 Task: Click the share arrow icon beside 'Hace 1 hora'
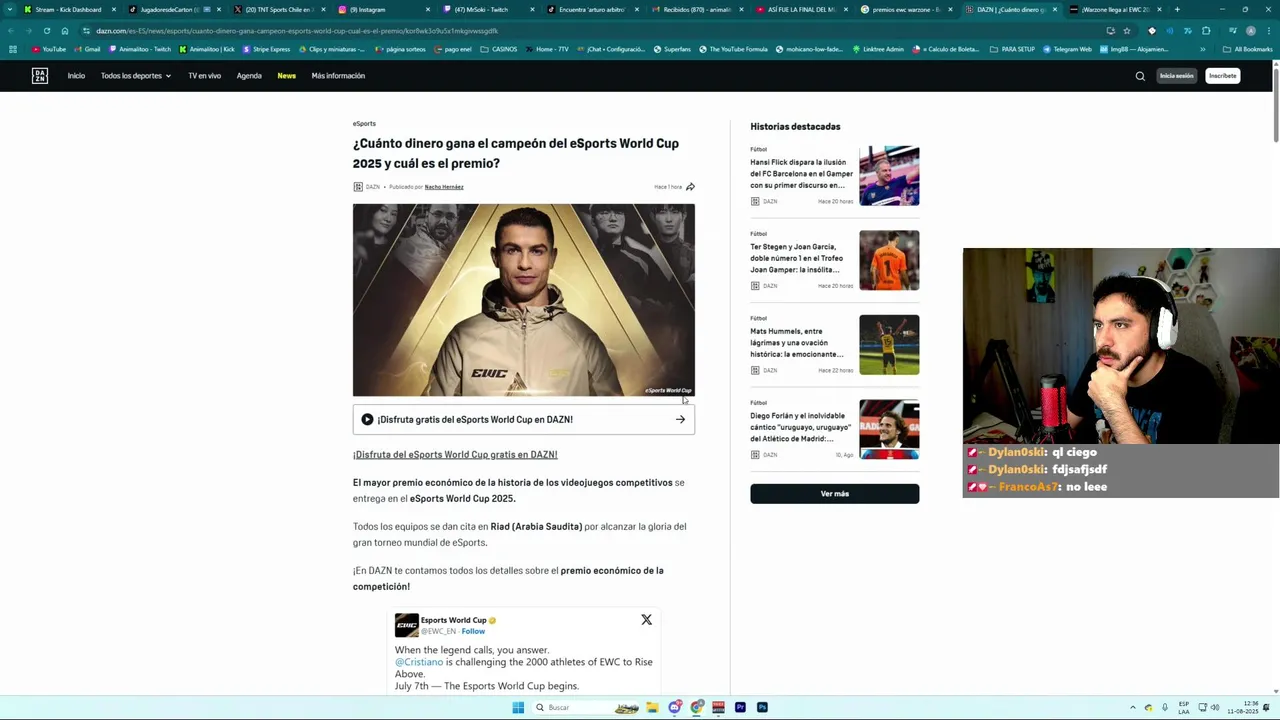tap(690, 187)
